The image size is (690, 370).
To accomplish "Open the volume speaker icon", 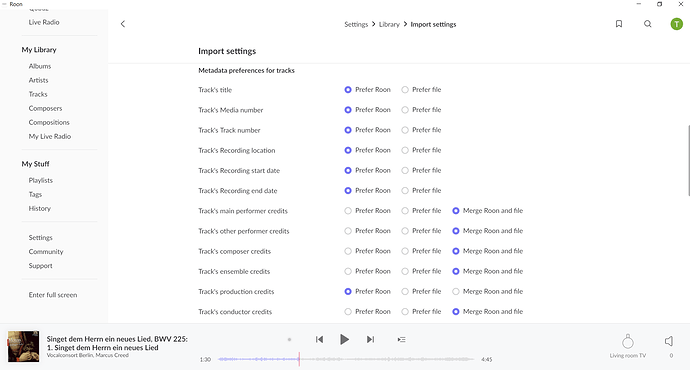I will pyautogui.click(x=669, y=341).
